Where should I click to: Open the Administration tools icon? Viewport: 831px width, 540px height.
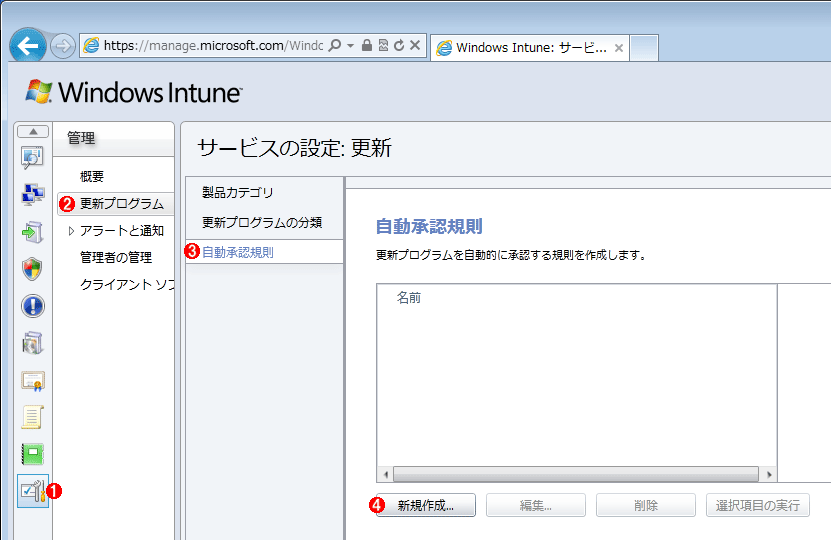[32, 491]
